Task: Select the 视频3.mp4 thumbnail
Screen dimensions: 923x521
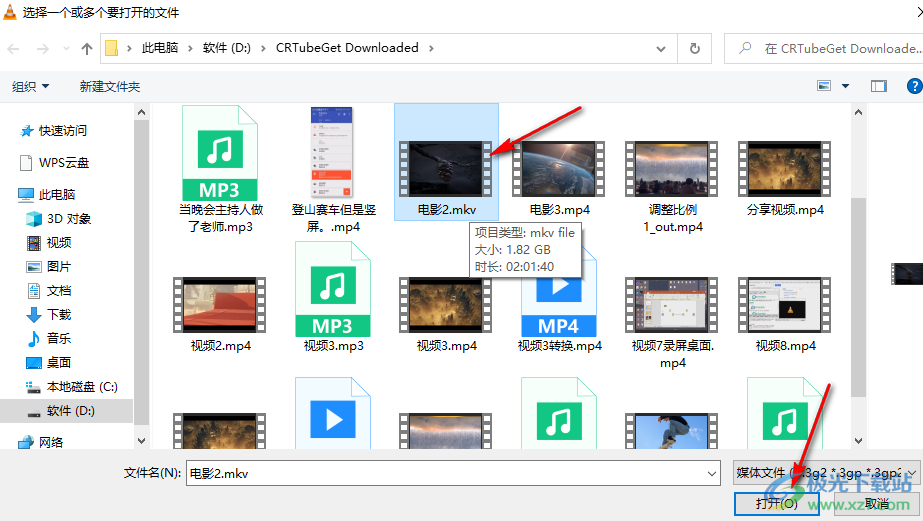Action: (x=446, y=305)
